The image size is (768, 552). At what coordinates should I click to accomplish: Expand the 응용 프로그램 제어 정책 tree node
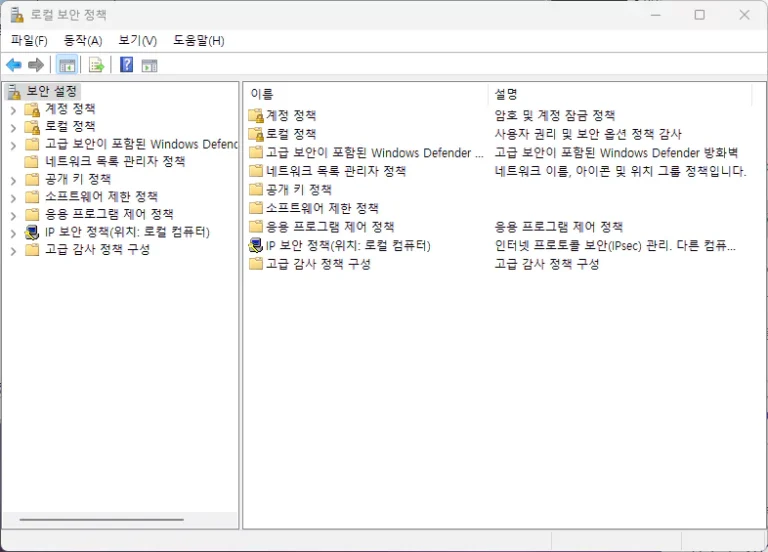tap(13, 216)
